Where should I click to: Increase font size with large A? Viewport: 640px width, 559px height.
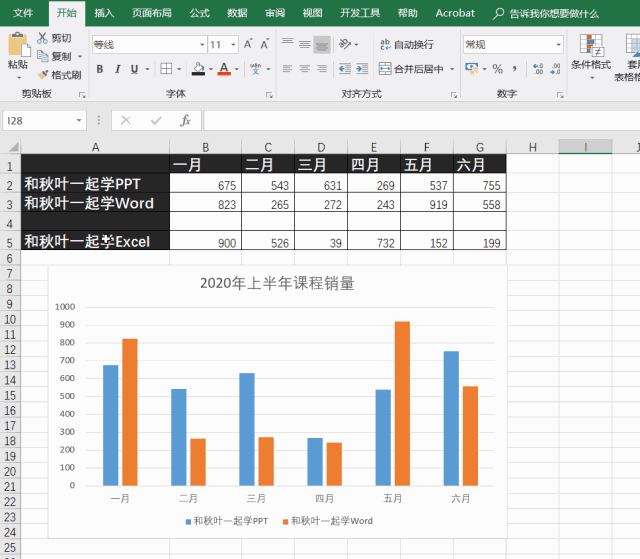[x=248, y=44]
